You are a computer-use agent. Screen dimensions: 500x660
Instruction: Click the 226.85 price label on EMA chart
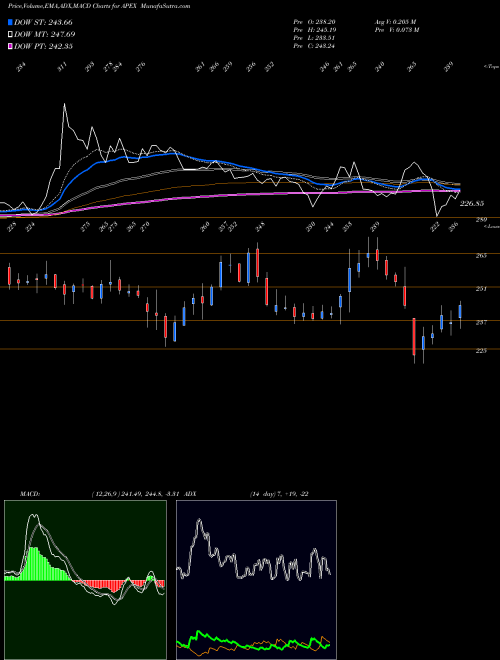[x=472, y=203]
